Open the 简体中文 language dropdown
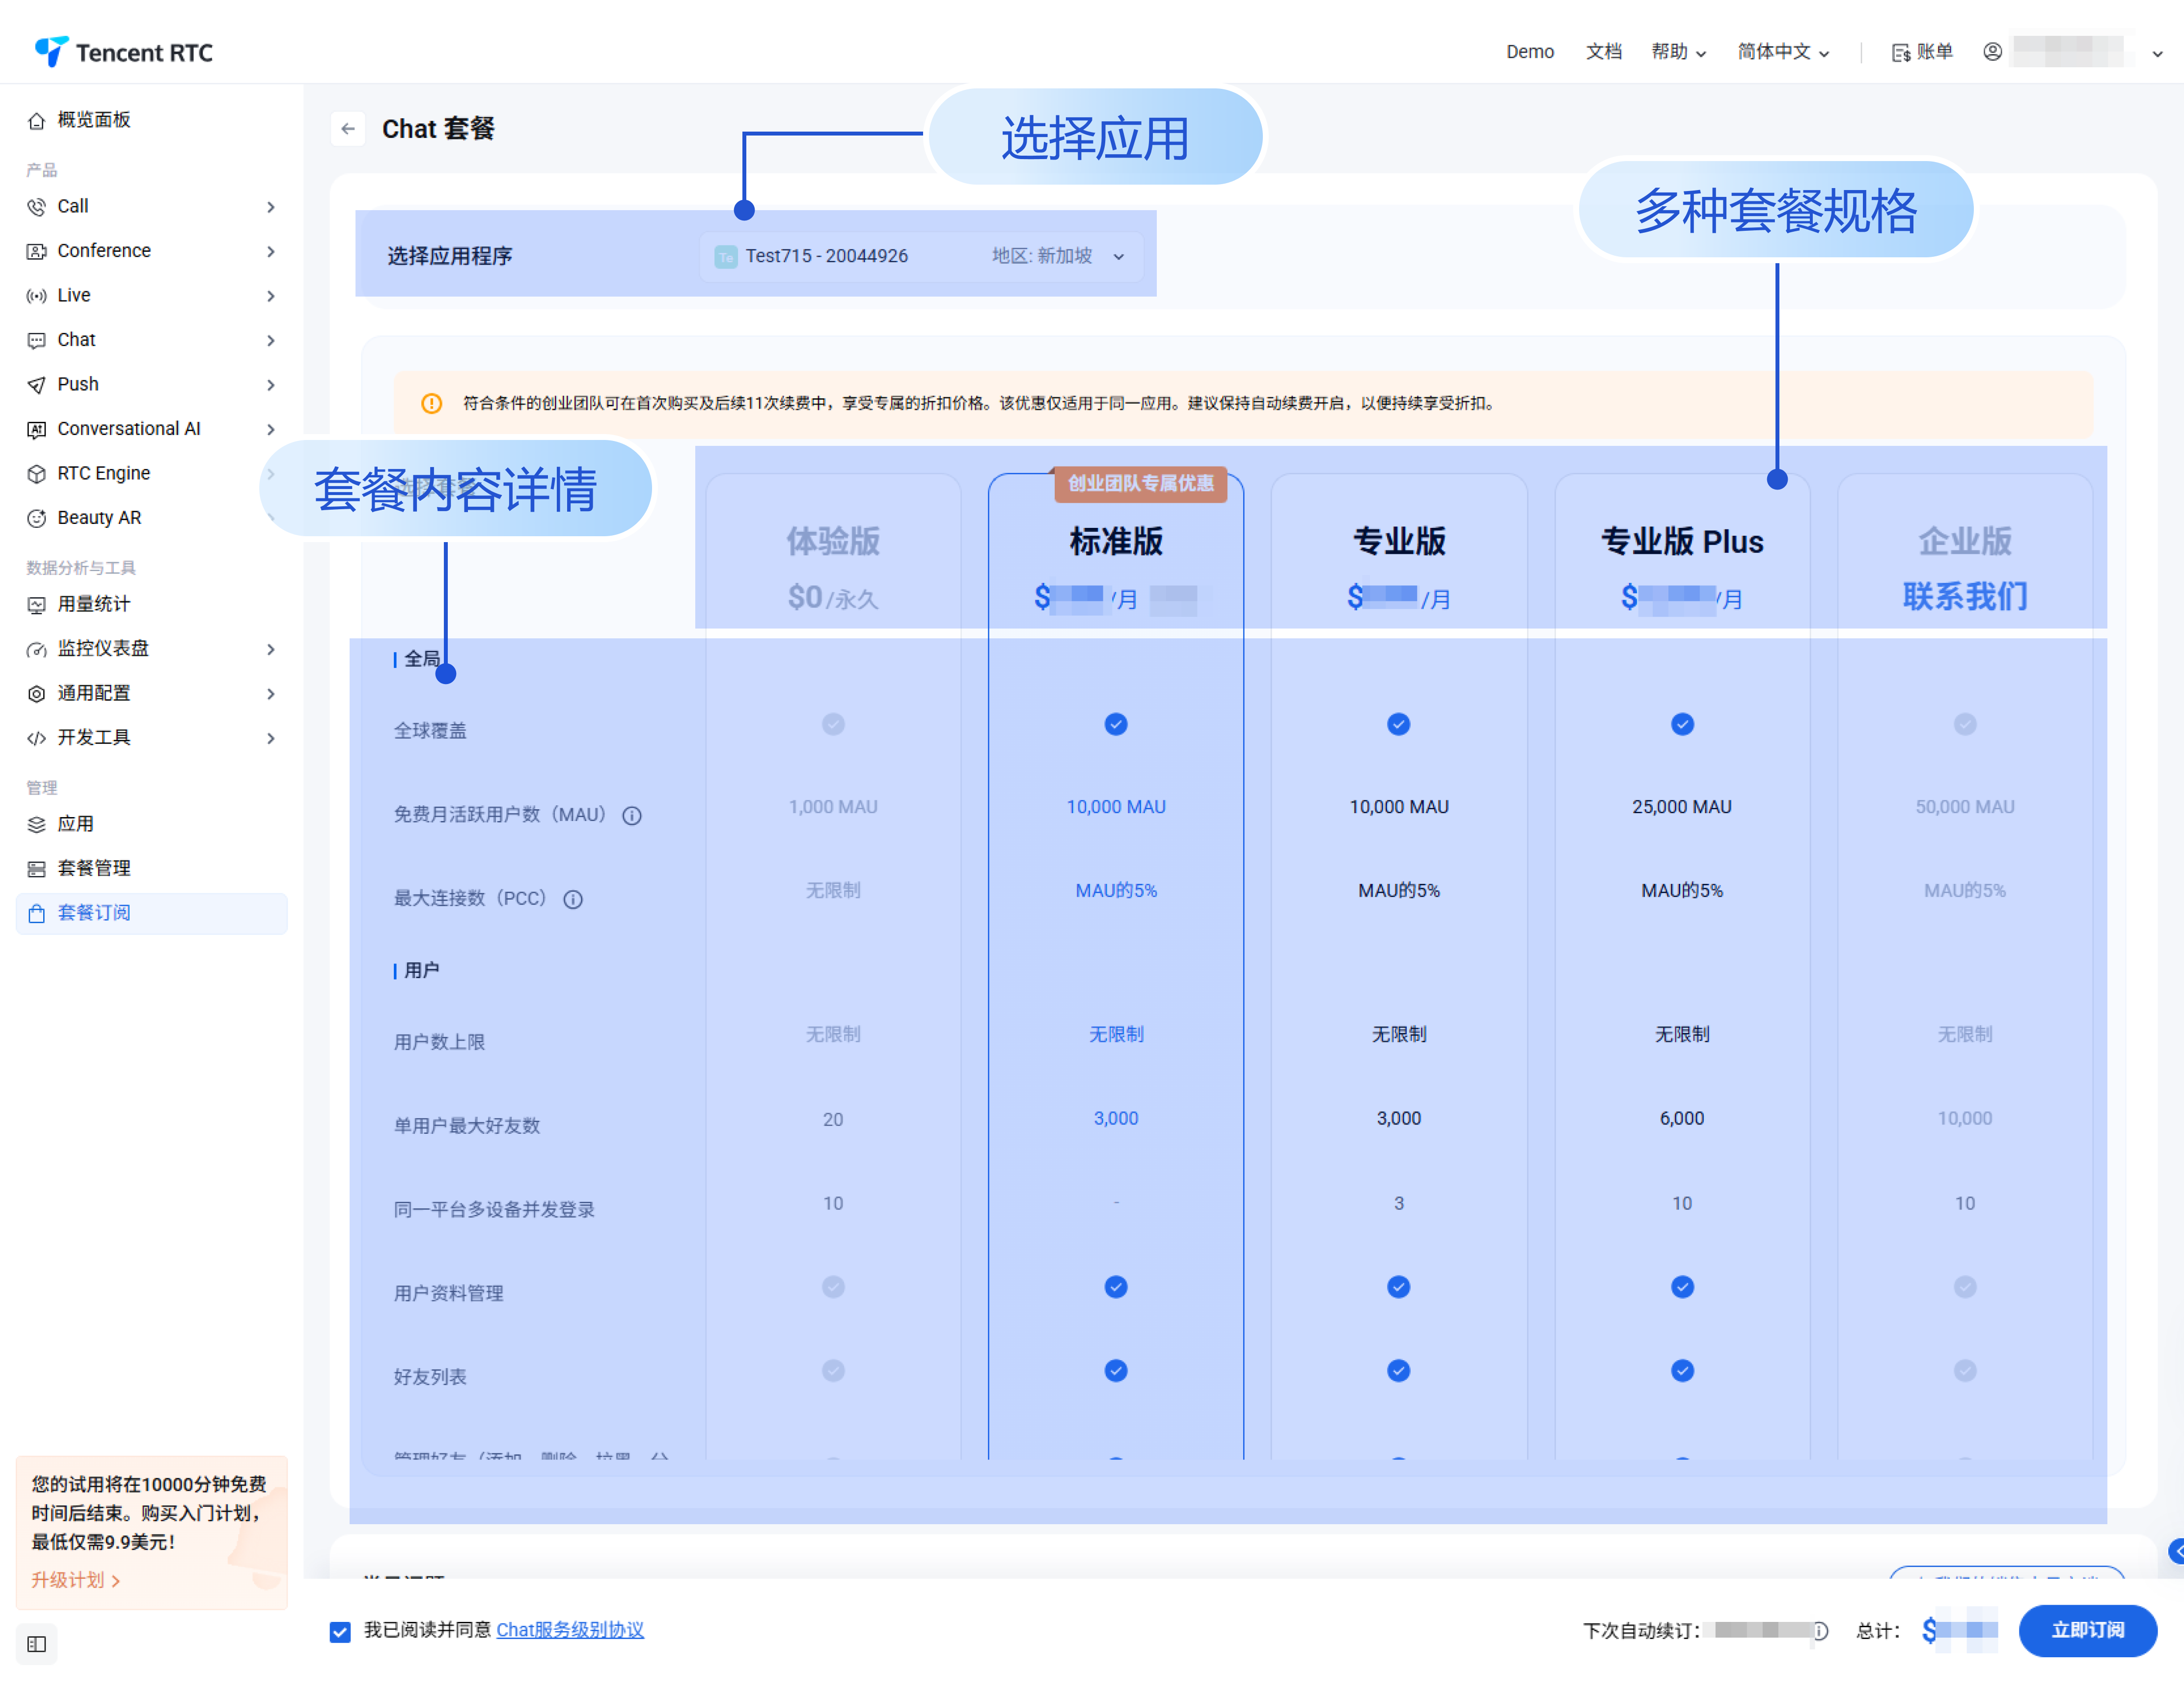Image resolution: width=2184 pixels, height=1699 pixels. pos(1783,51)
